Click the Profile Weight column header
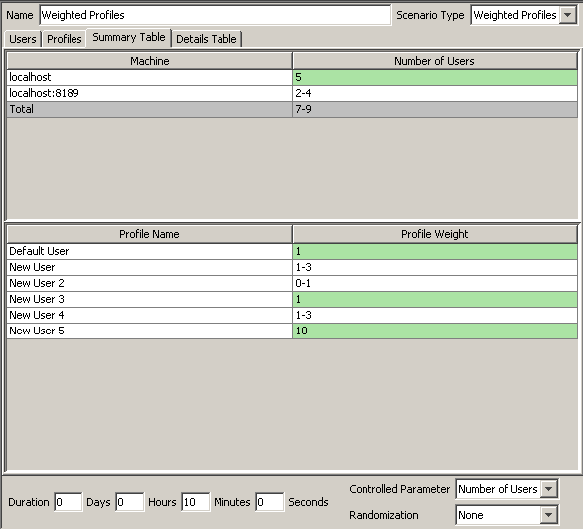 [434, 234]
